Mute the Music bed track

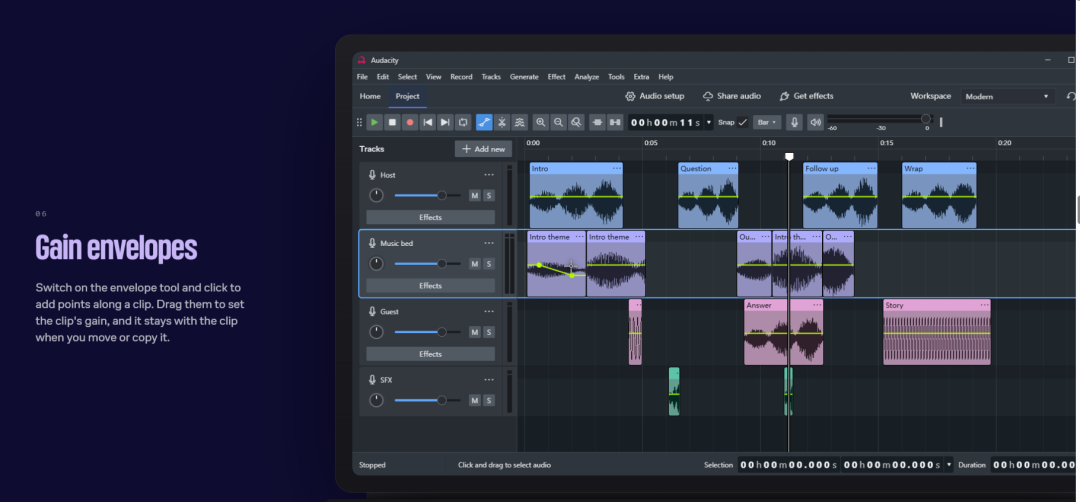475,264
